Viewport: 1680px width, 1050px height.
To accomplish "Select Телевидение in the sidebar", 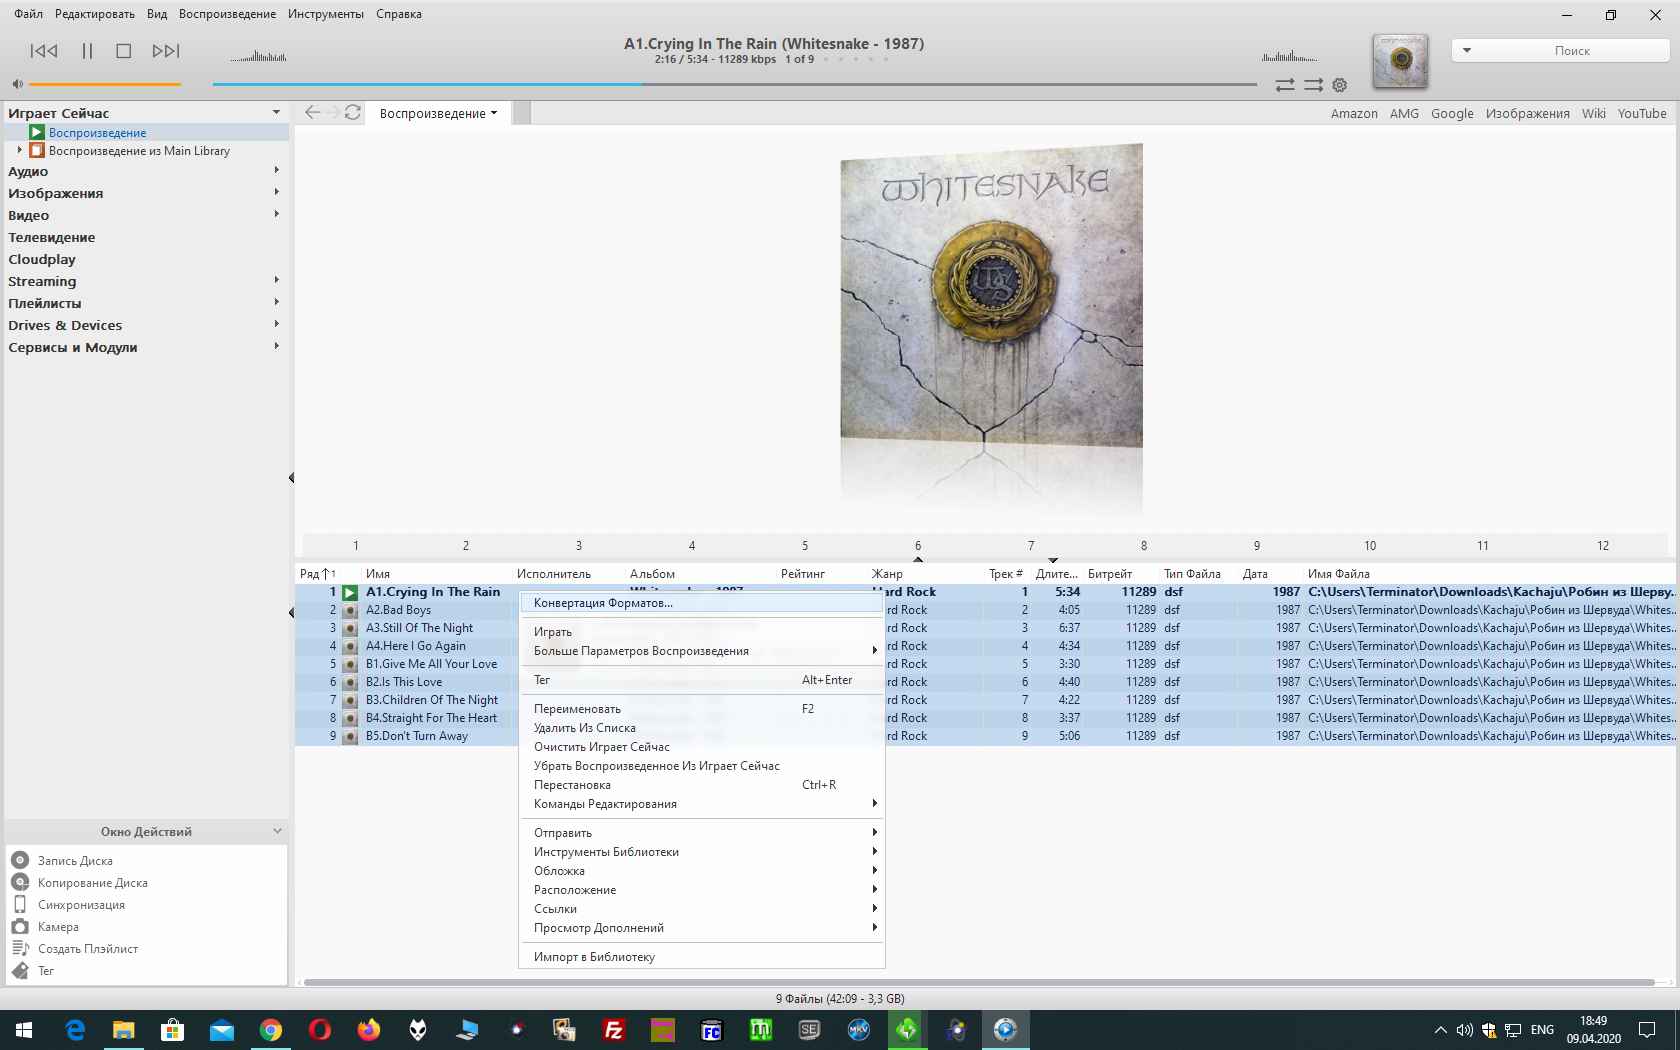I will click(x=52, y=237).
